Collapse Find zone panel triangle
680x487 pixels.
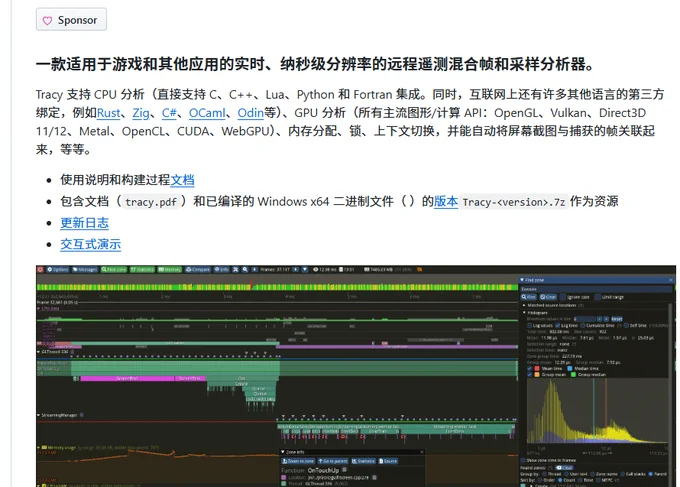pos(522,280)
